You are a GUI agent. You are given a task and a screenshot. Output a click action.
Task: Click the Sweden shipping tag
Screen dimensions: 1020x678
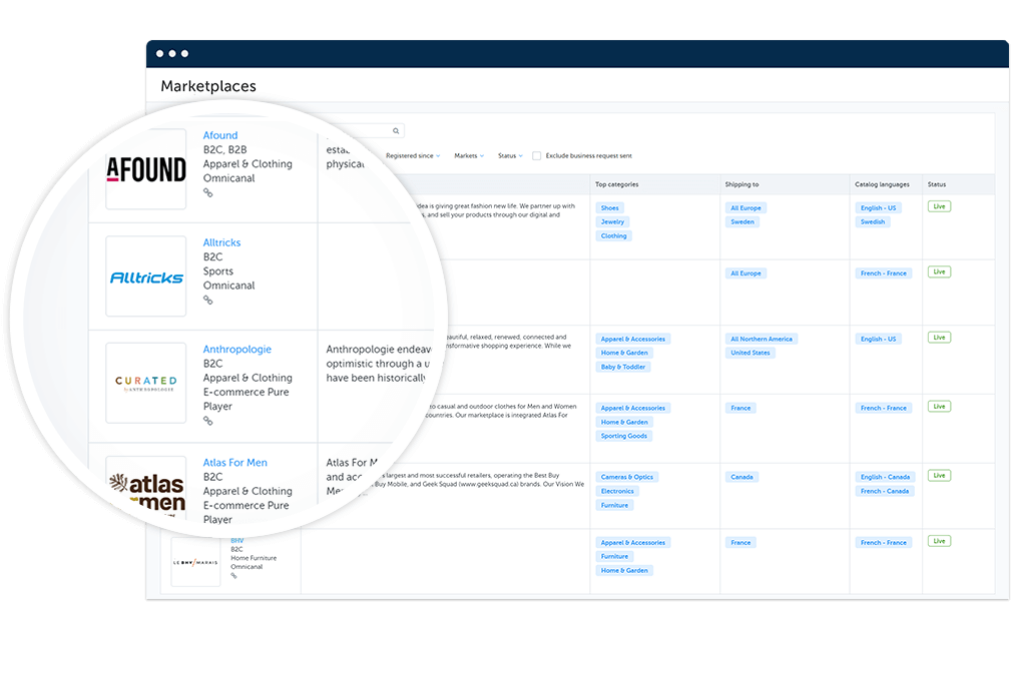743,222
